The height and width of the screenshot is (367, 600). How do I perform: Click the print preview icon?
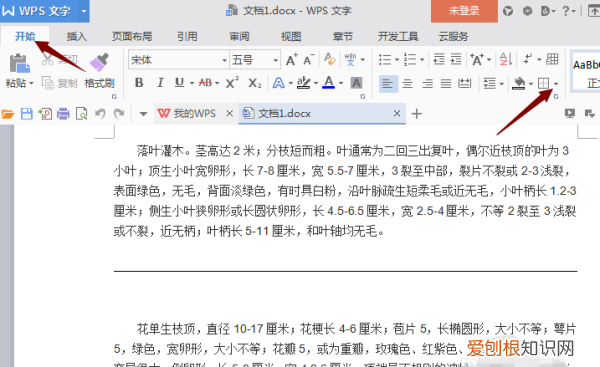pyautogui.click(x=82, y=114)
